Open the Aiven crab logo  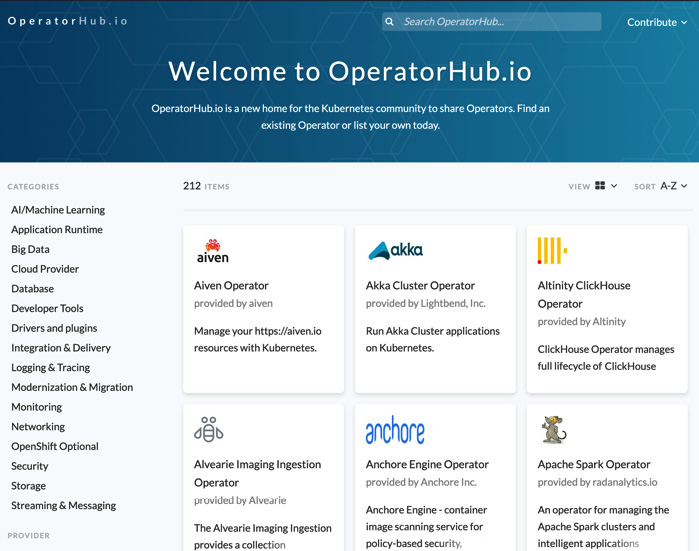[213, 251]
